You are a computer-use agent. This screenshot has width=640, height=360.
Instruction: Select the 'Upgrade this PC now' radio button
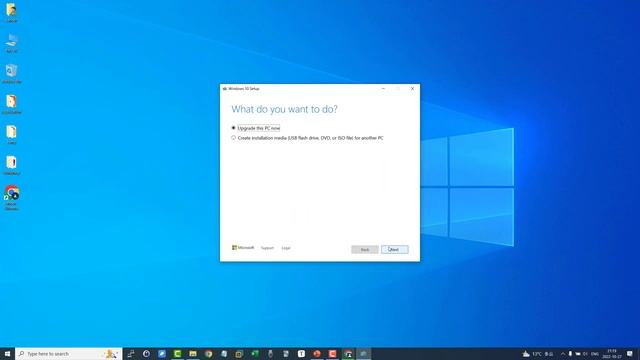tap(233, 128)
